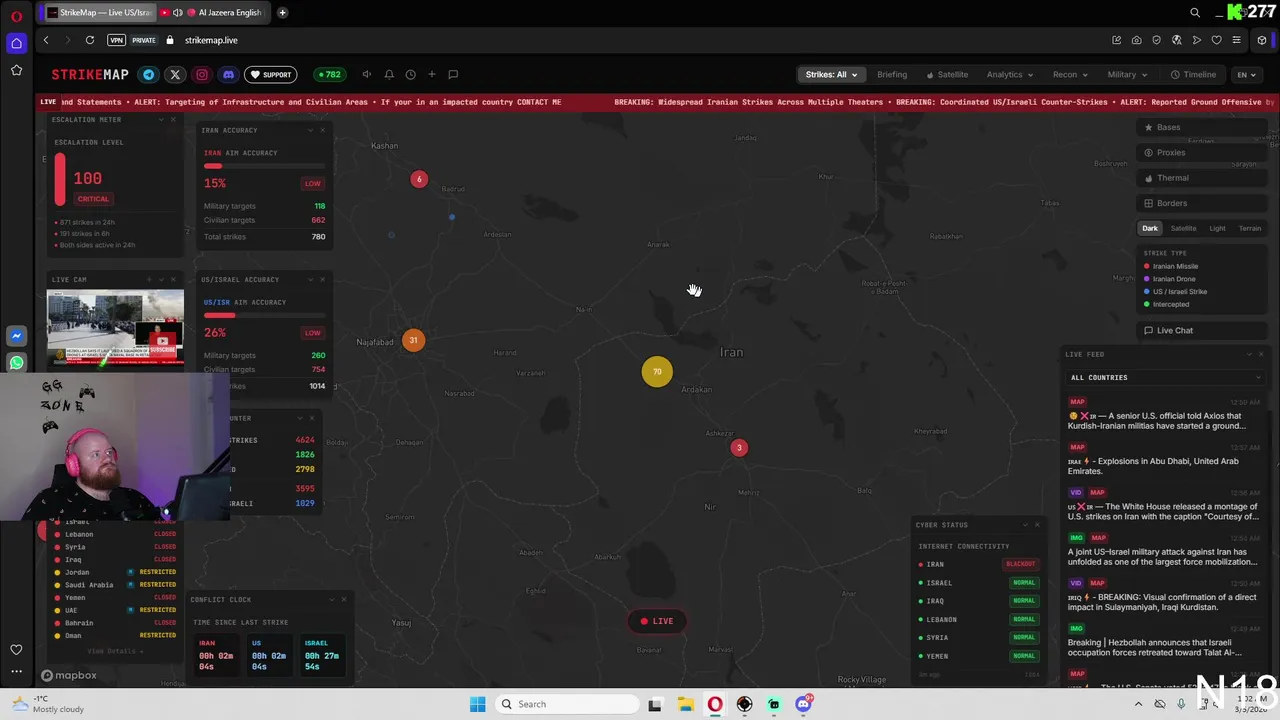Image resolution: width=1280 pixels, height=720 pixels.
Task: Close the Cyber Status panel
Action: coord(1037,524)
